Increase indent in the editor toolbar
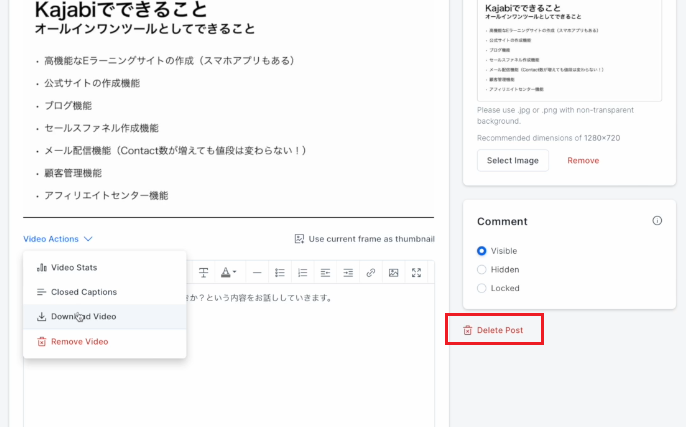This screenshot has width=686, height=427. tap(348, 273)
